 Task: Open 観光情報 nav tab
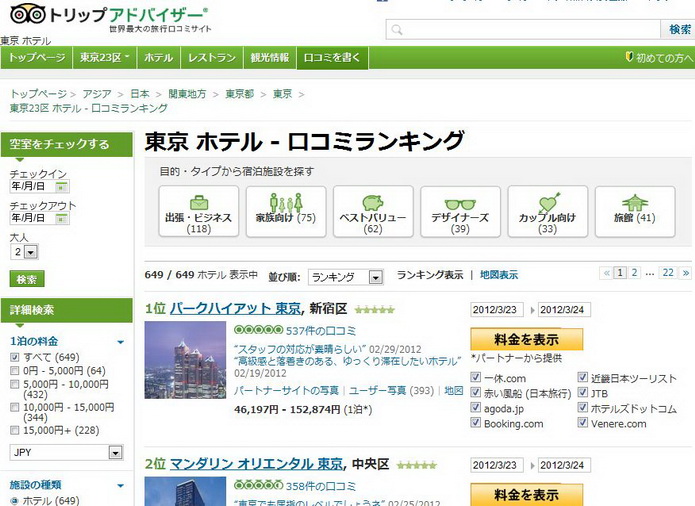pyautogui.click(x=270, y=58)
